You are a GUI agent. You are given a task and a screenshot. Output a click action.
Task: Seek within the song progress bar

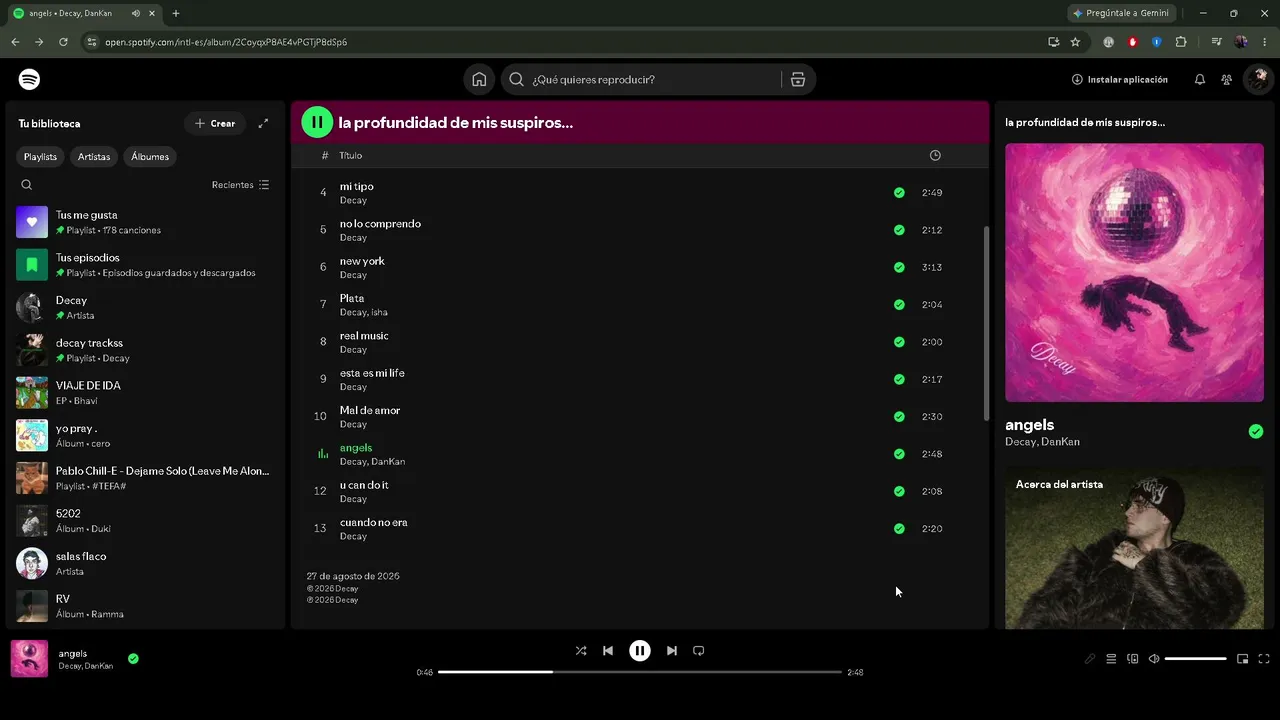point(640,672)
